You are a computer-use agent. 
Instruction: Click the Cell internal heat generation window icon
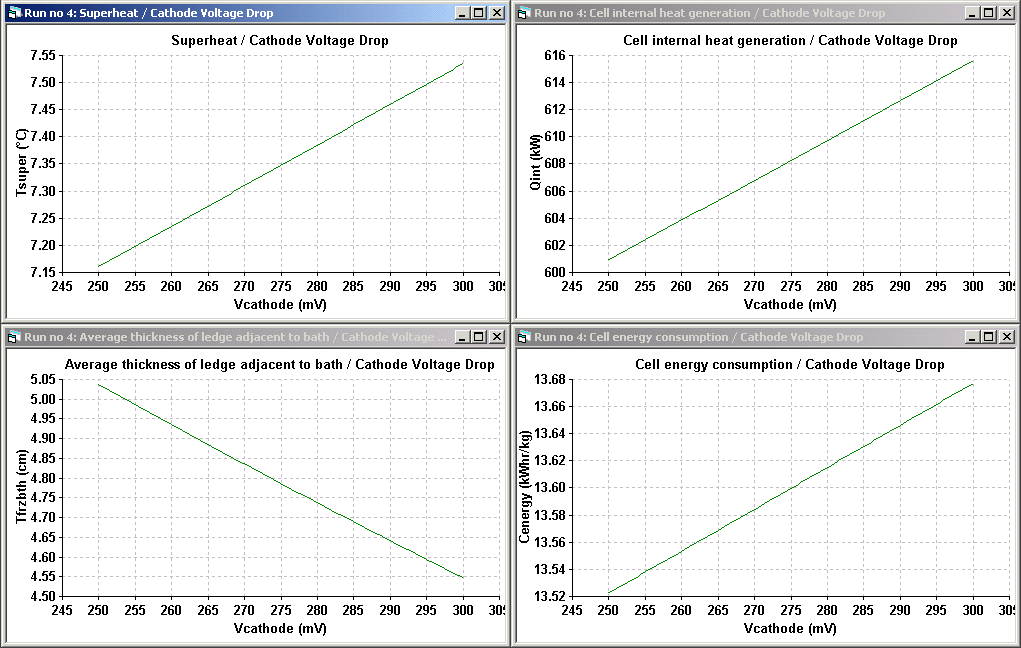point(524,13)
